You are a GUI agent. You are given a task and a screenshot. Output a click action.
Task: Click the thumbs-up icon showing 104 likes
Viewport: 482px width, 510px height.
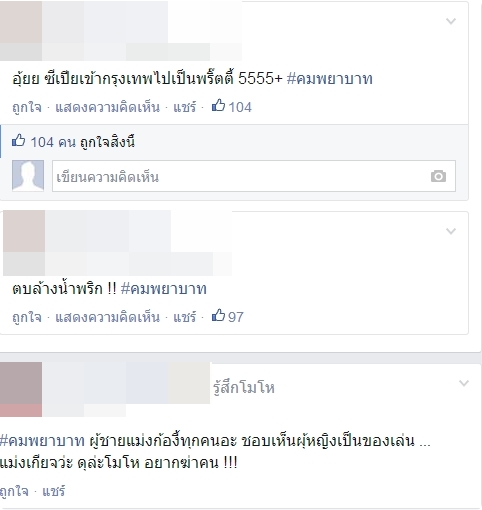coord(218,106)
